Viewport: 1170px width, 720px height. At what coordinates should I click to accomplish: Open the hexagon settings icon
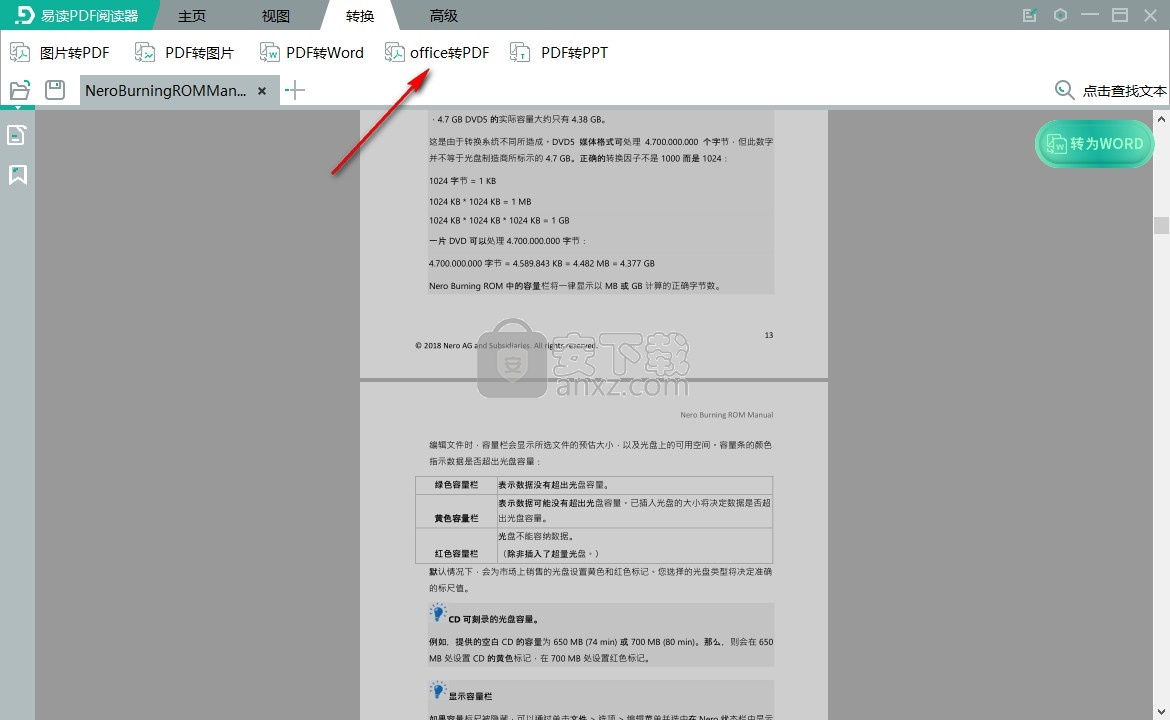pos(1060,15)
